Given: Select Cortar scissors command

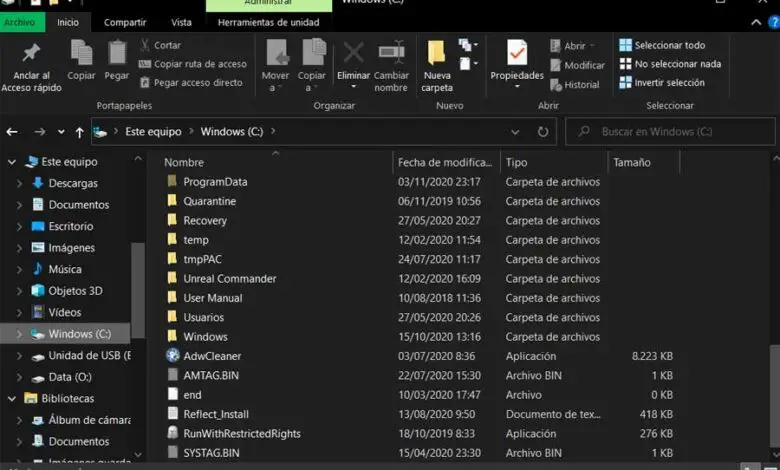Looking at the screenshot, I should point(160,45).
